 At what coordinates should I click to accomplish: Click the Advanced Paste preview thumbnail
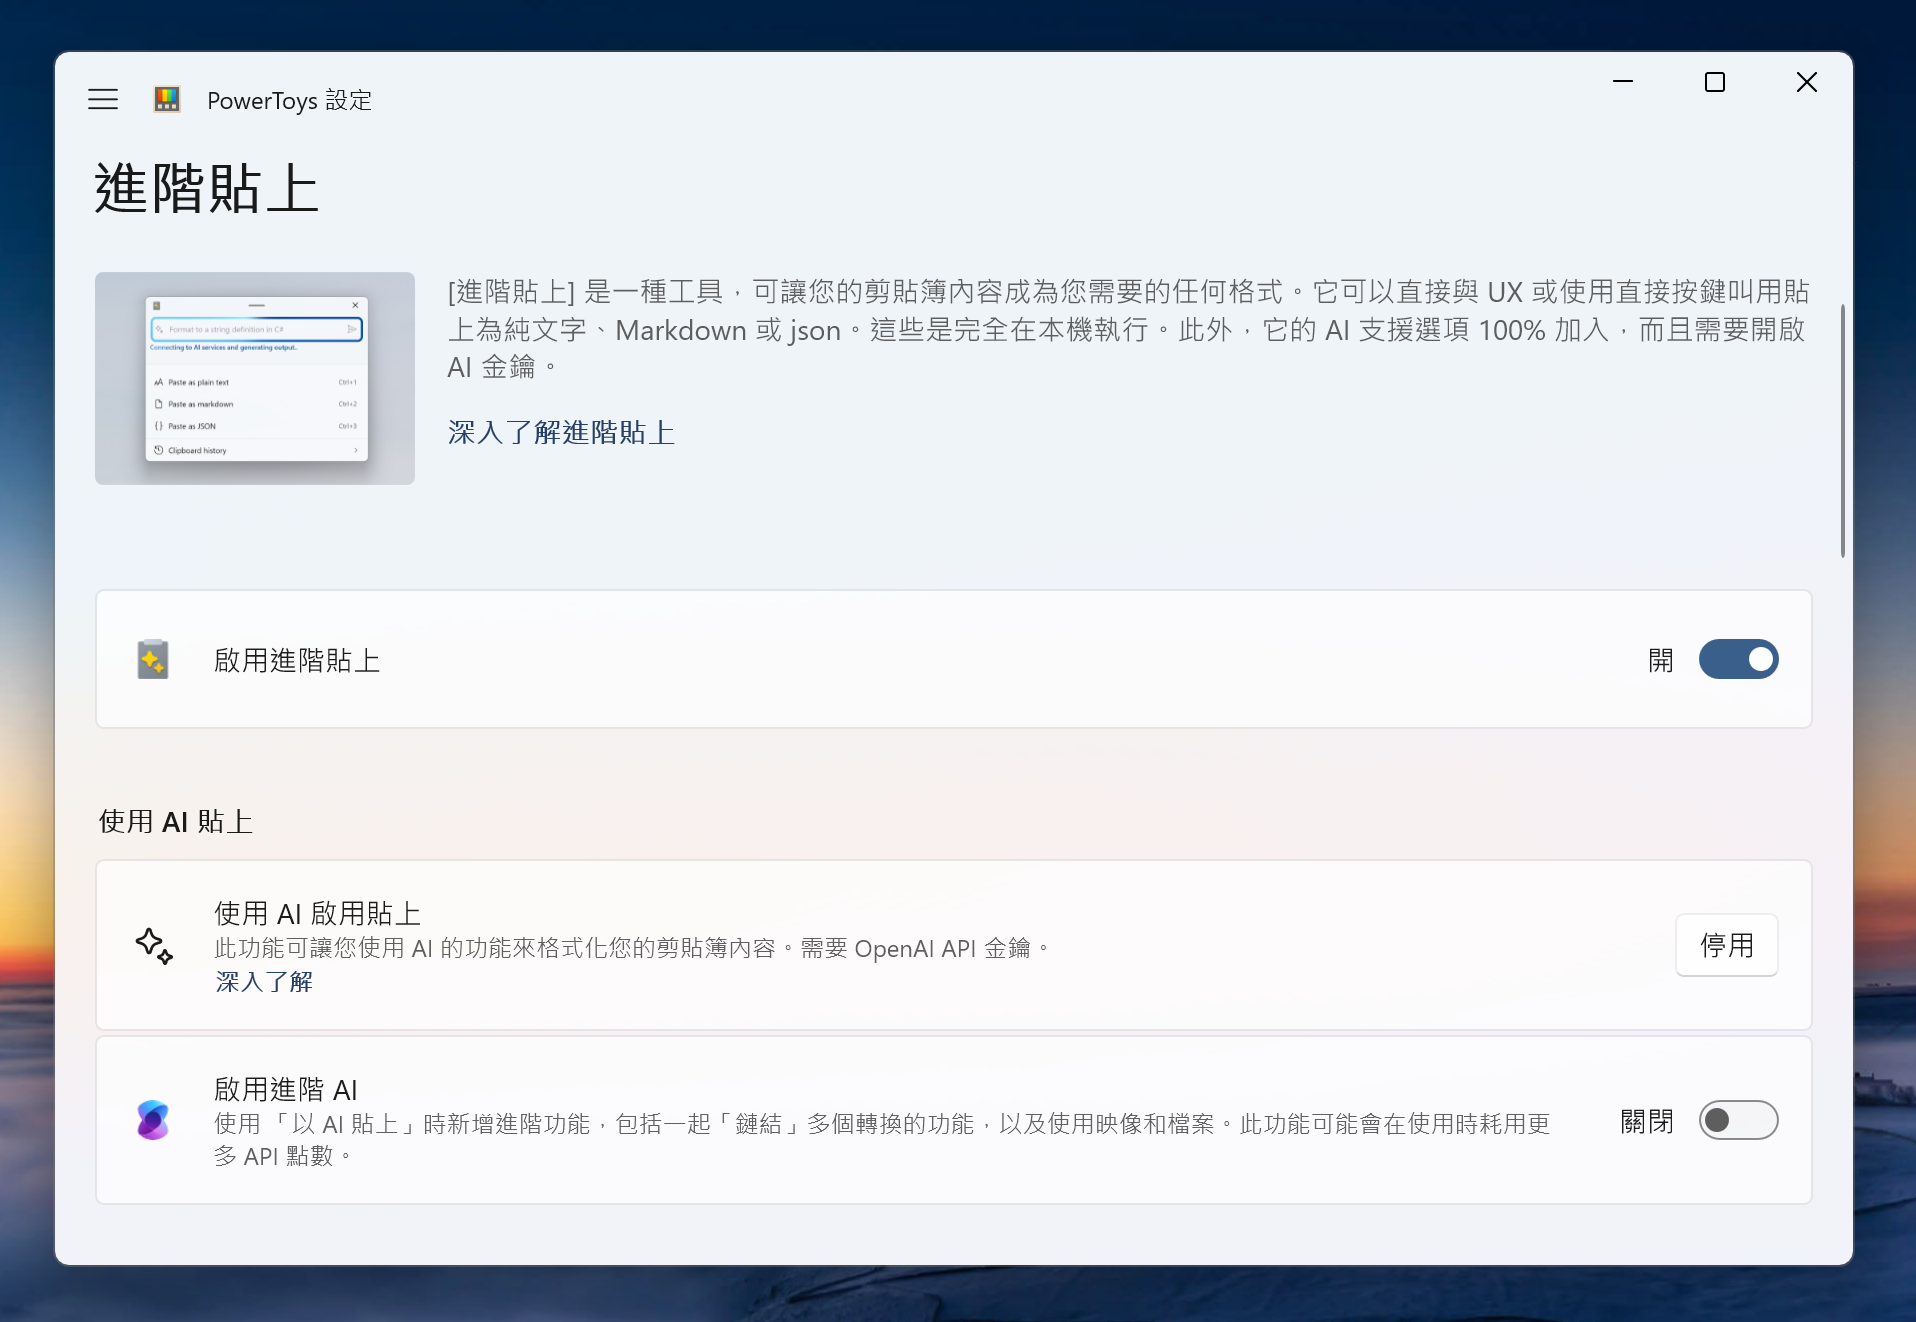pyautogui.click(x=255, y=378)
